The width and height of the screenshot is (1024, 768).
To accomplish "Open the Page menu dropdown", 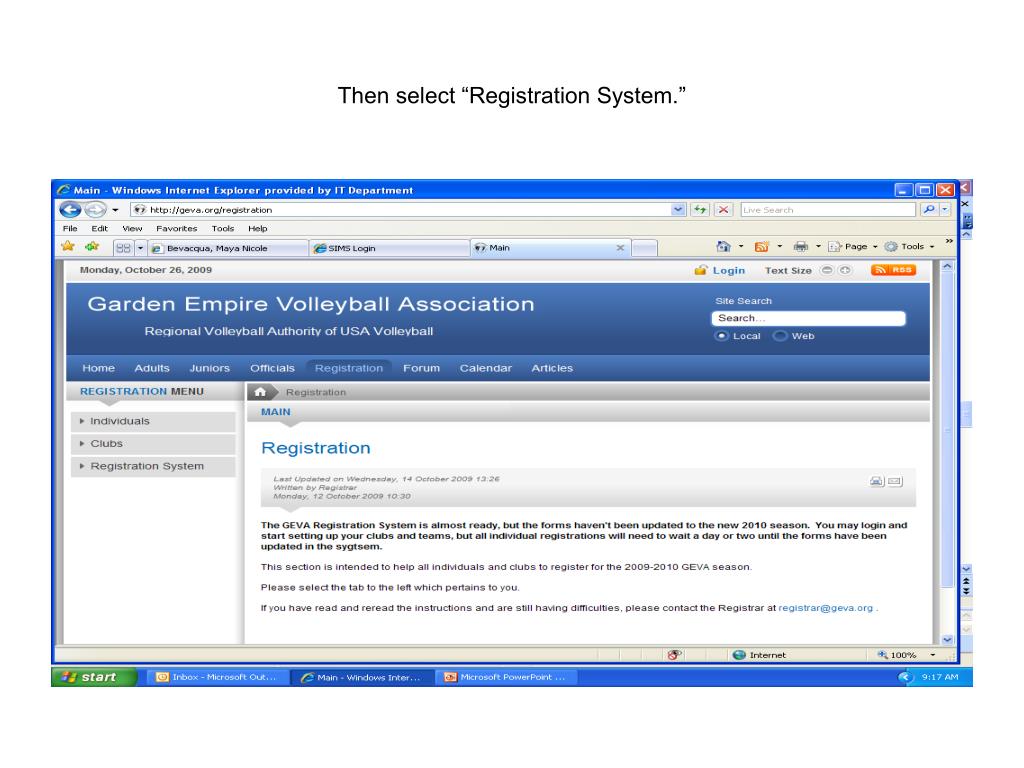I will [x=853, y=246].
